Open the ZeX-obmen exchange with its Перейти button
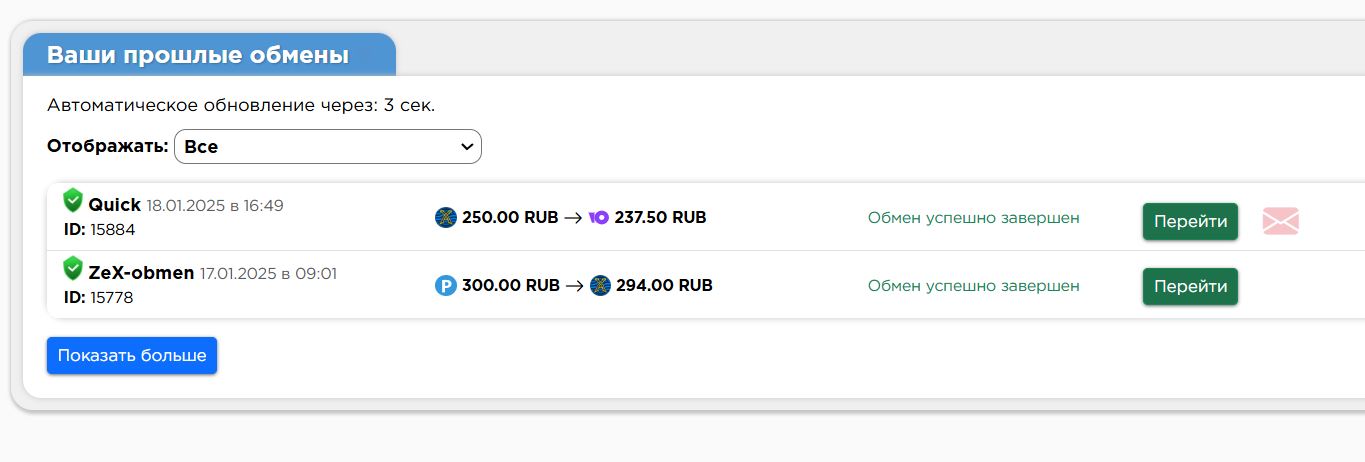This screenshot has width=1365, height=462. point(1190,286)
